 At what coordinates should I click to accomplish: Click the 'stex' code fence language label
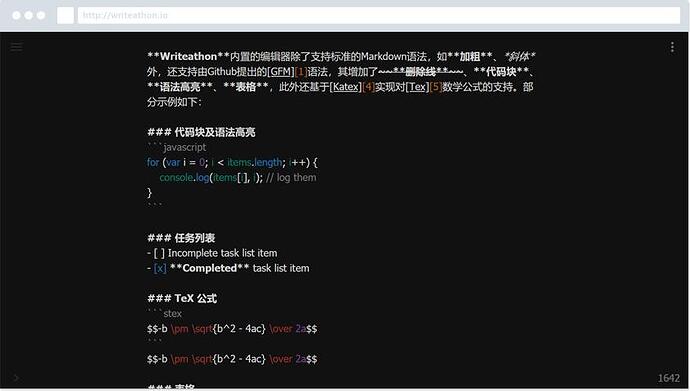point(172,313)
